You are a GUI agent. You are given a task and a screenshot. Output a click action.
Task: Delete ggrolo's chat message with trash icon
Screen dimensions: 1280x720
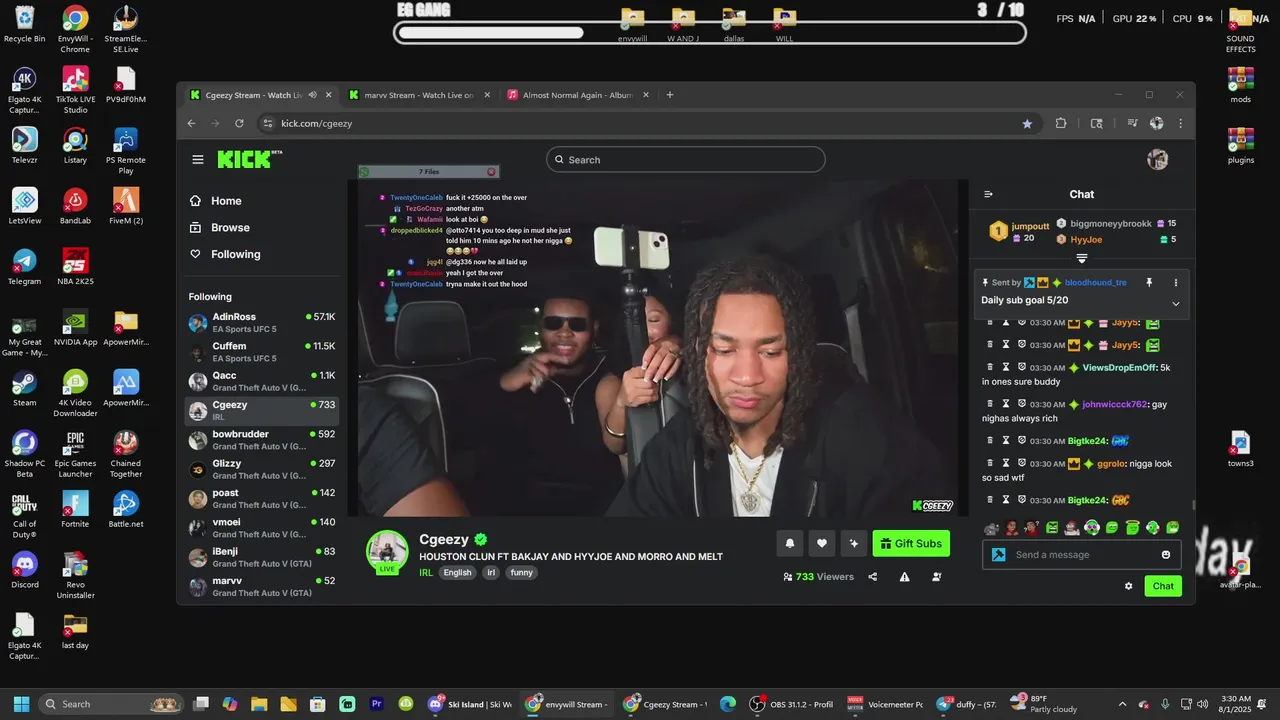[990, 463]
